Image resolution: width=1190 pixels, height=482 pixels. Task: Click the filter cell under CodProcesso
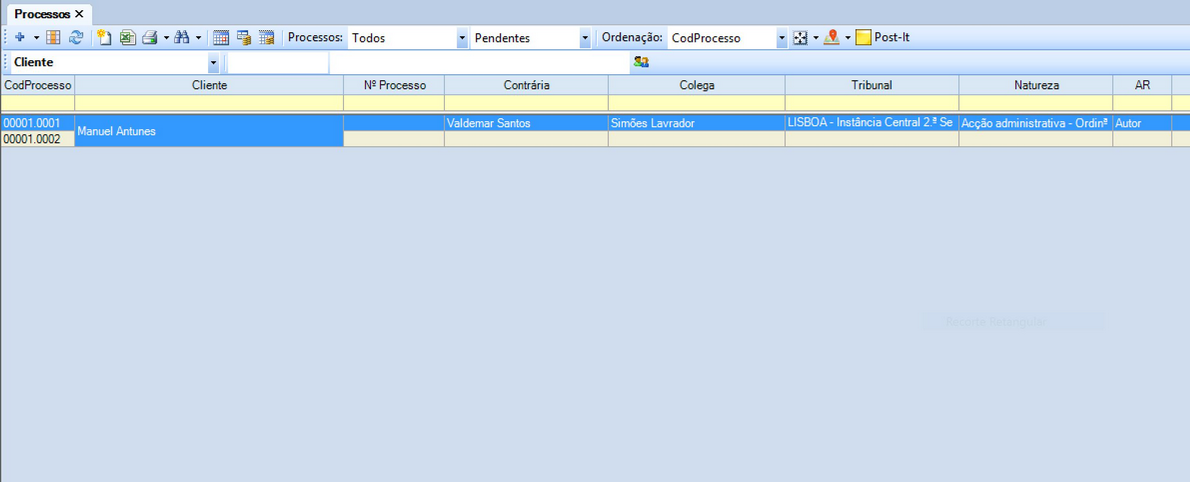coord(37,103)
